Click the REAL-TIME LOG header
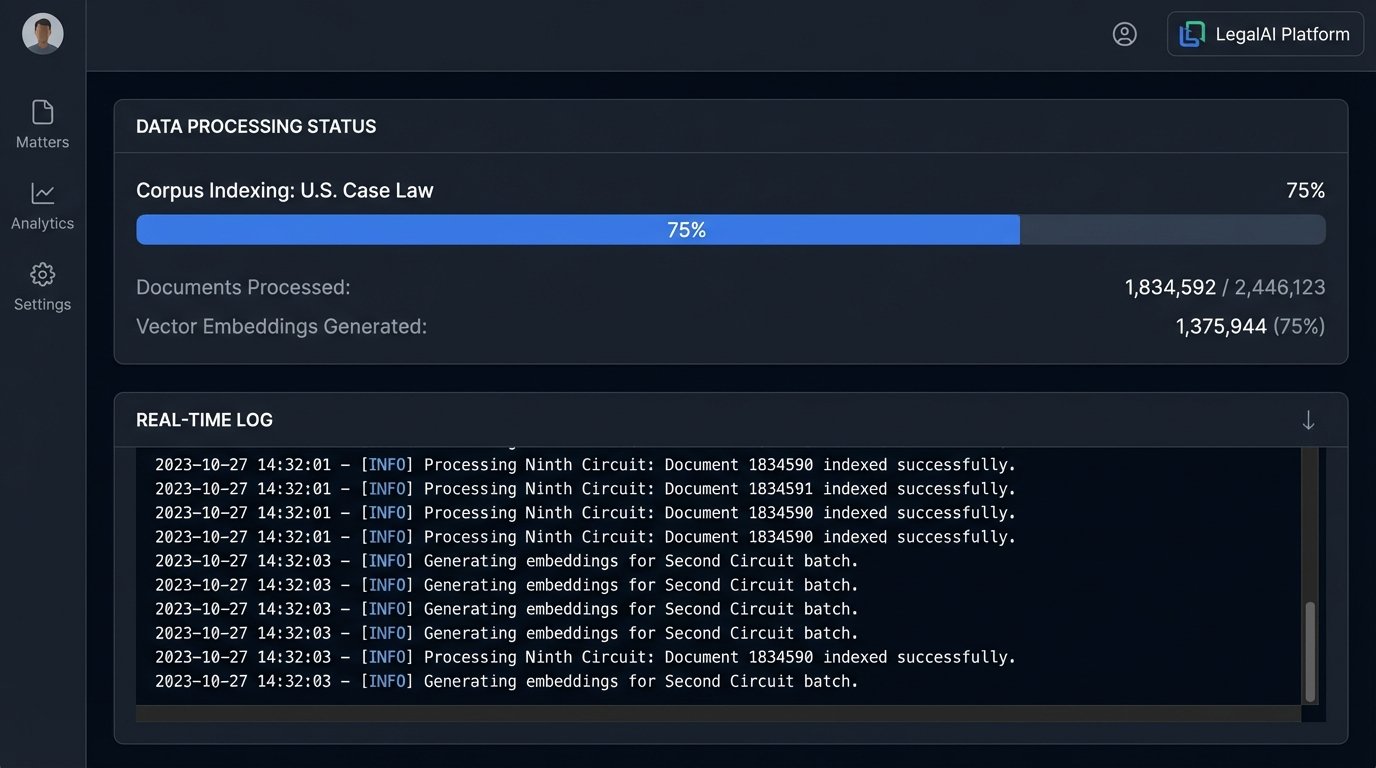This screenshot has height=768, width=1376. [204, 420]
